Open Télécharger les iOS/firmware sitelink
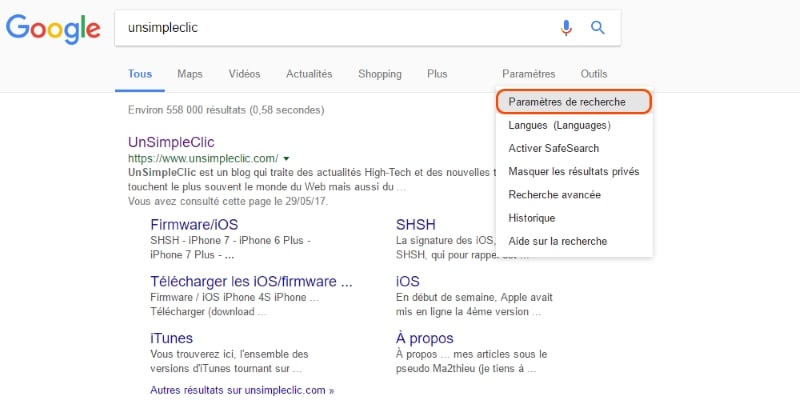800x405 pixels. (251, 282)
